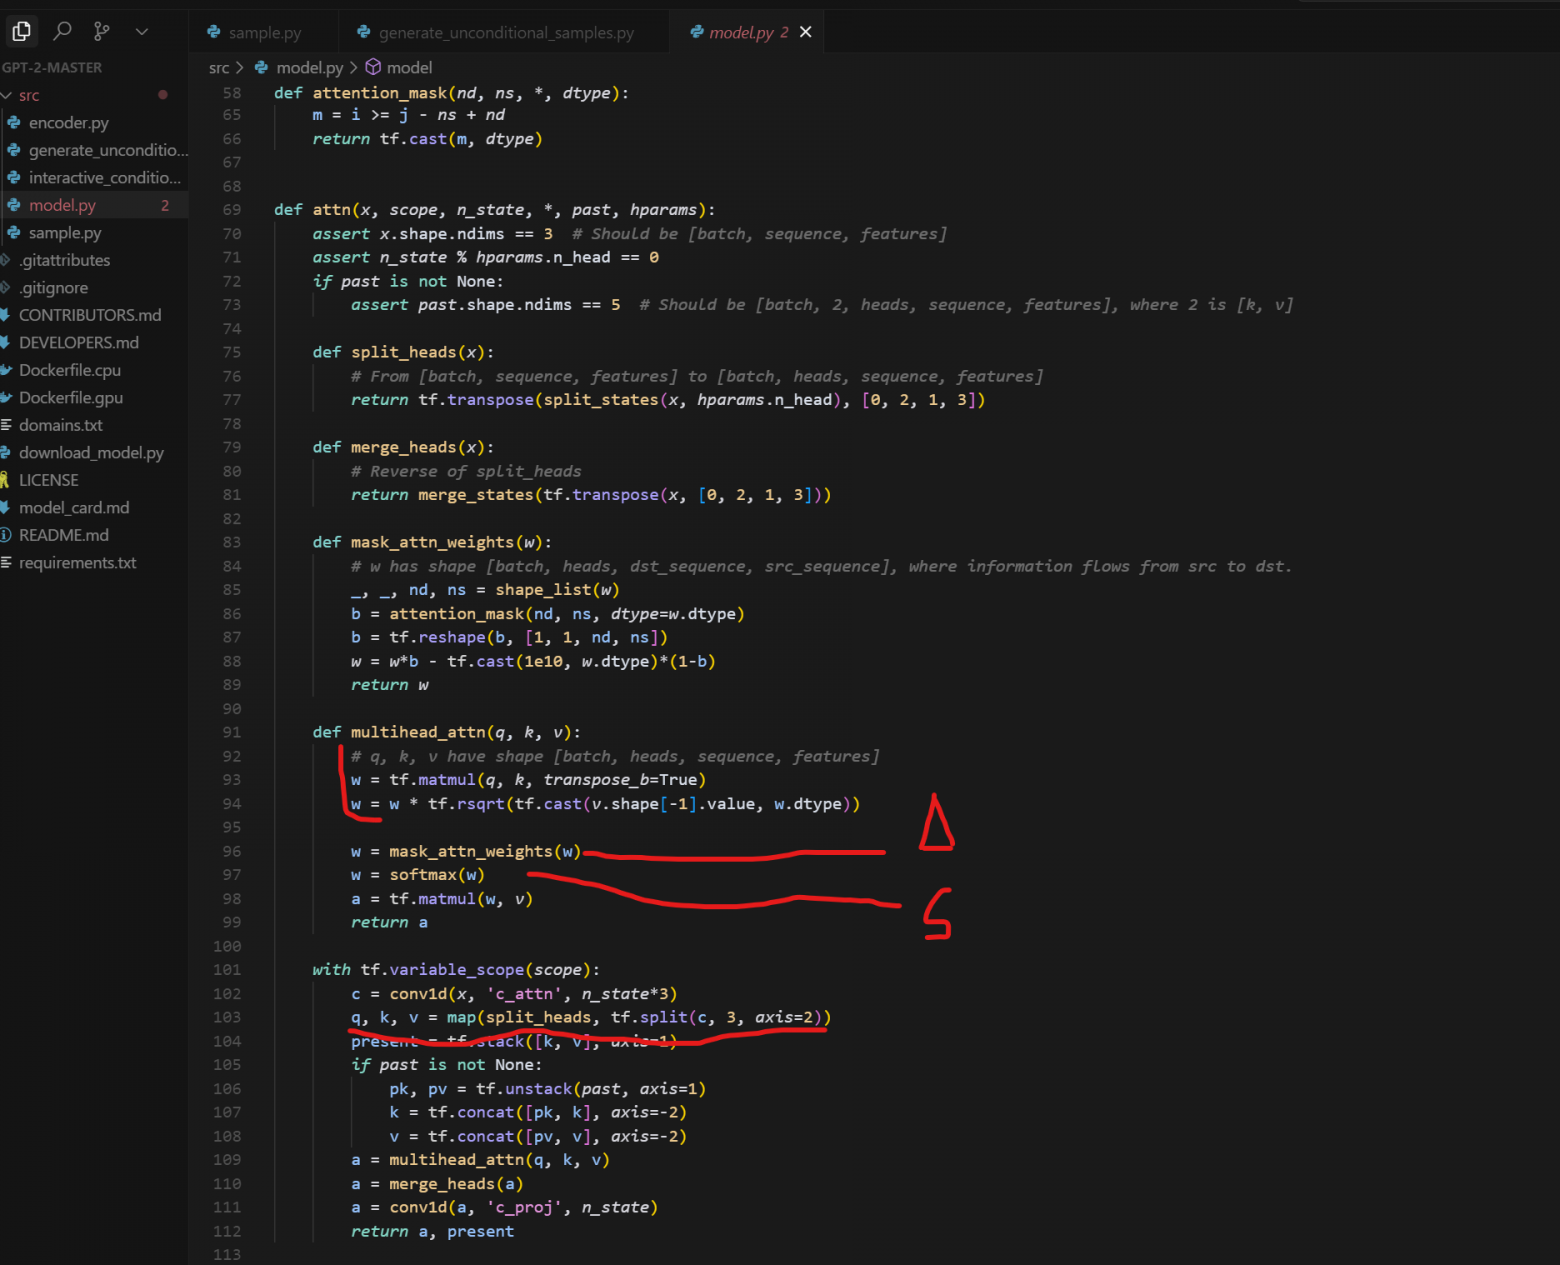
Task: Open the LICENSE file
Action: (48, 481)
